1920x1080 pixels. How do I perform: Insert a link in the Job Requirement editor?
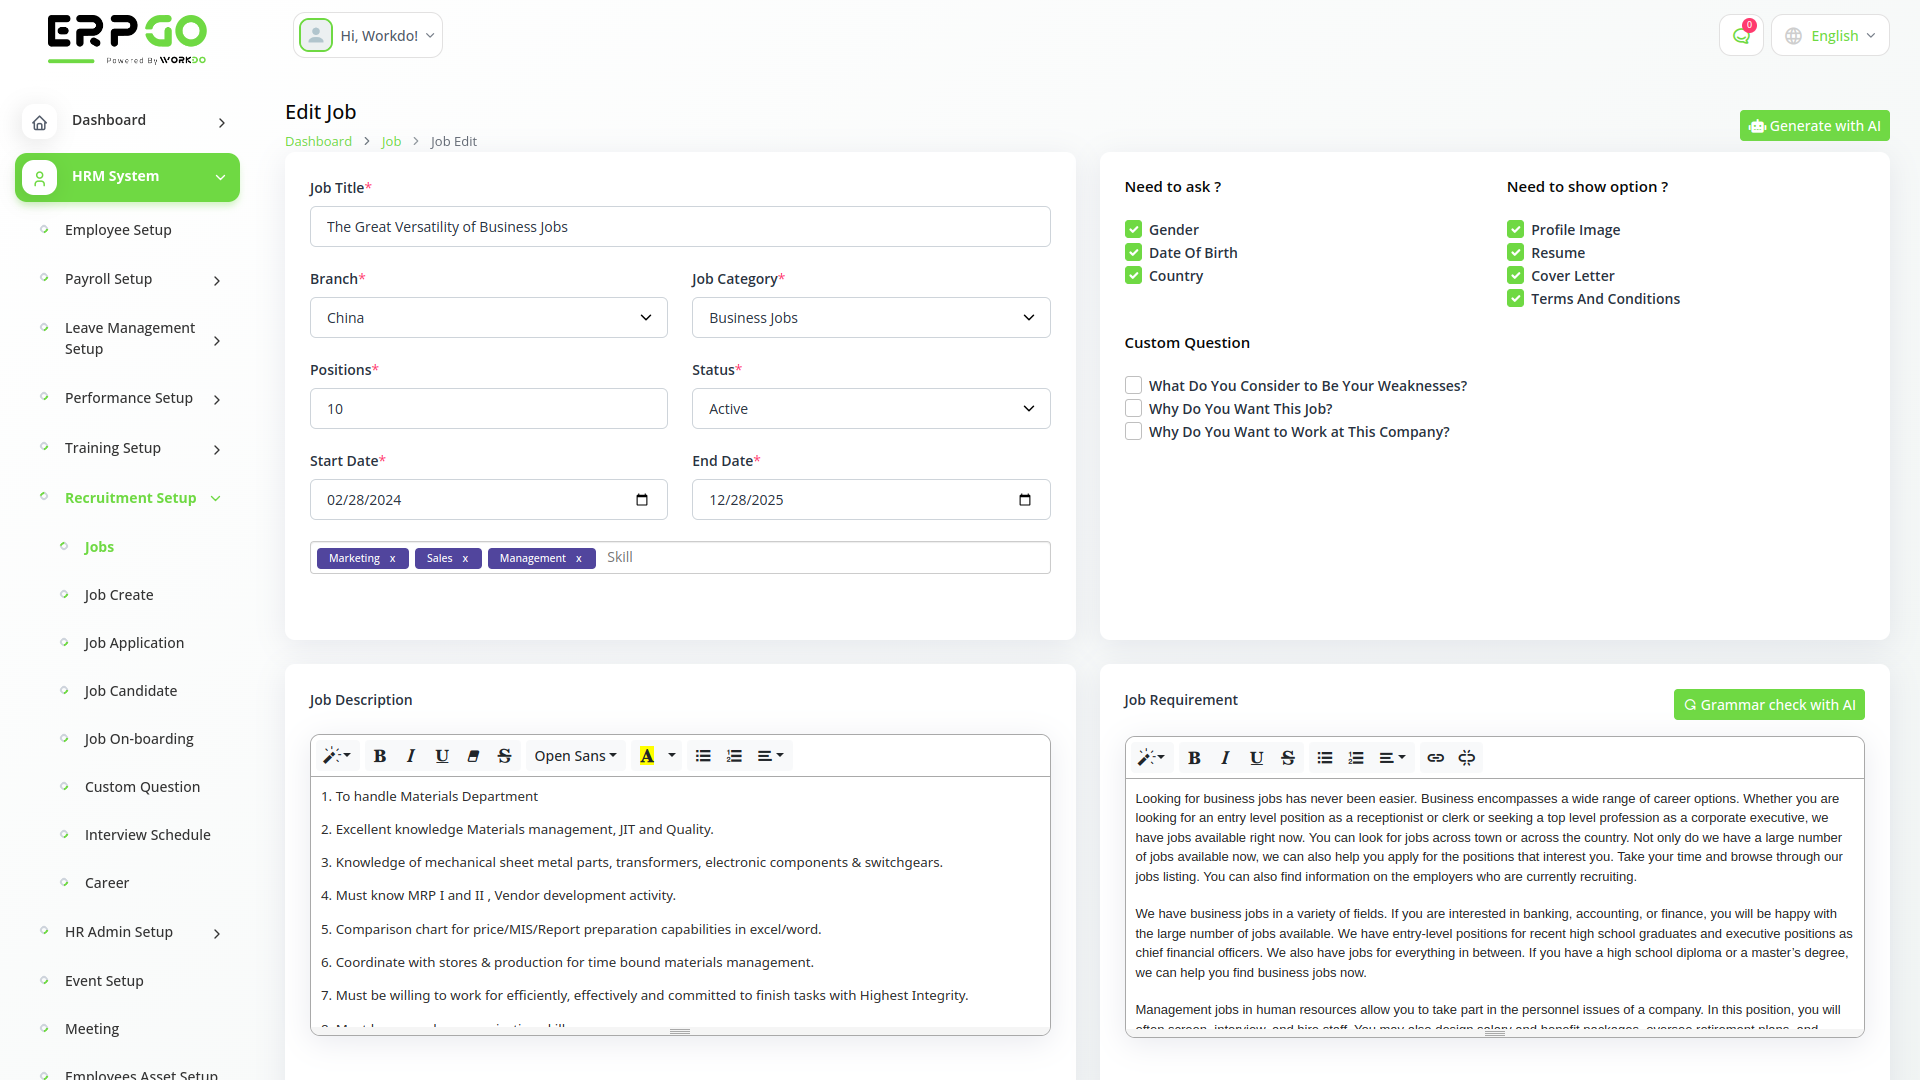[x=1435, y=757]
